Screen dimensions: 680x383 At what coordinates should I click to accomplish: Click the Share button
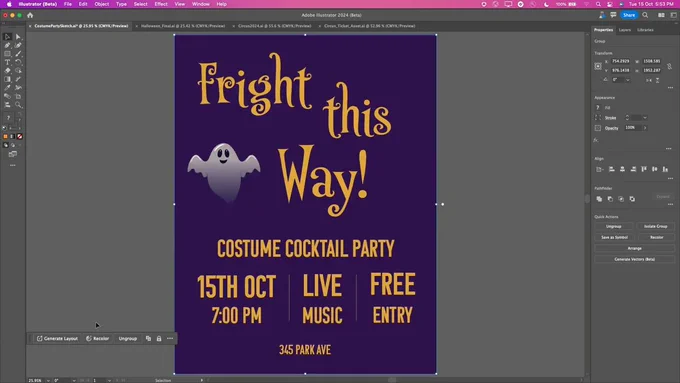pyautogui.click(x=629, y=15)
